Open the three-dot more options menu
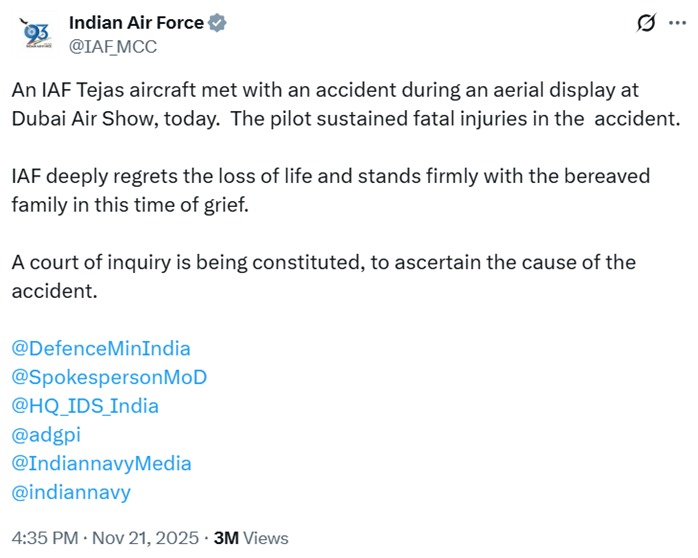The height and width of the screenshot is (558, 698). point(680,23)
